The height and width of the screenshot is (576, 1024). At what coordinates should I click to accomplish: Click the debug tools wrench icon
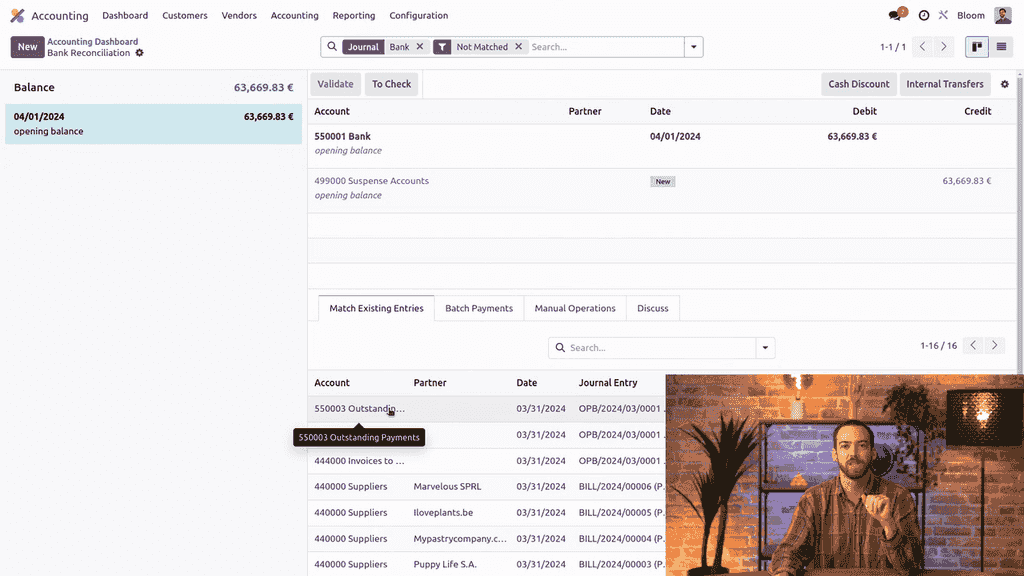coord(943,16)
